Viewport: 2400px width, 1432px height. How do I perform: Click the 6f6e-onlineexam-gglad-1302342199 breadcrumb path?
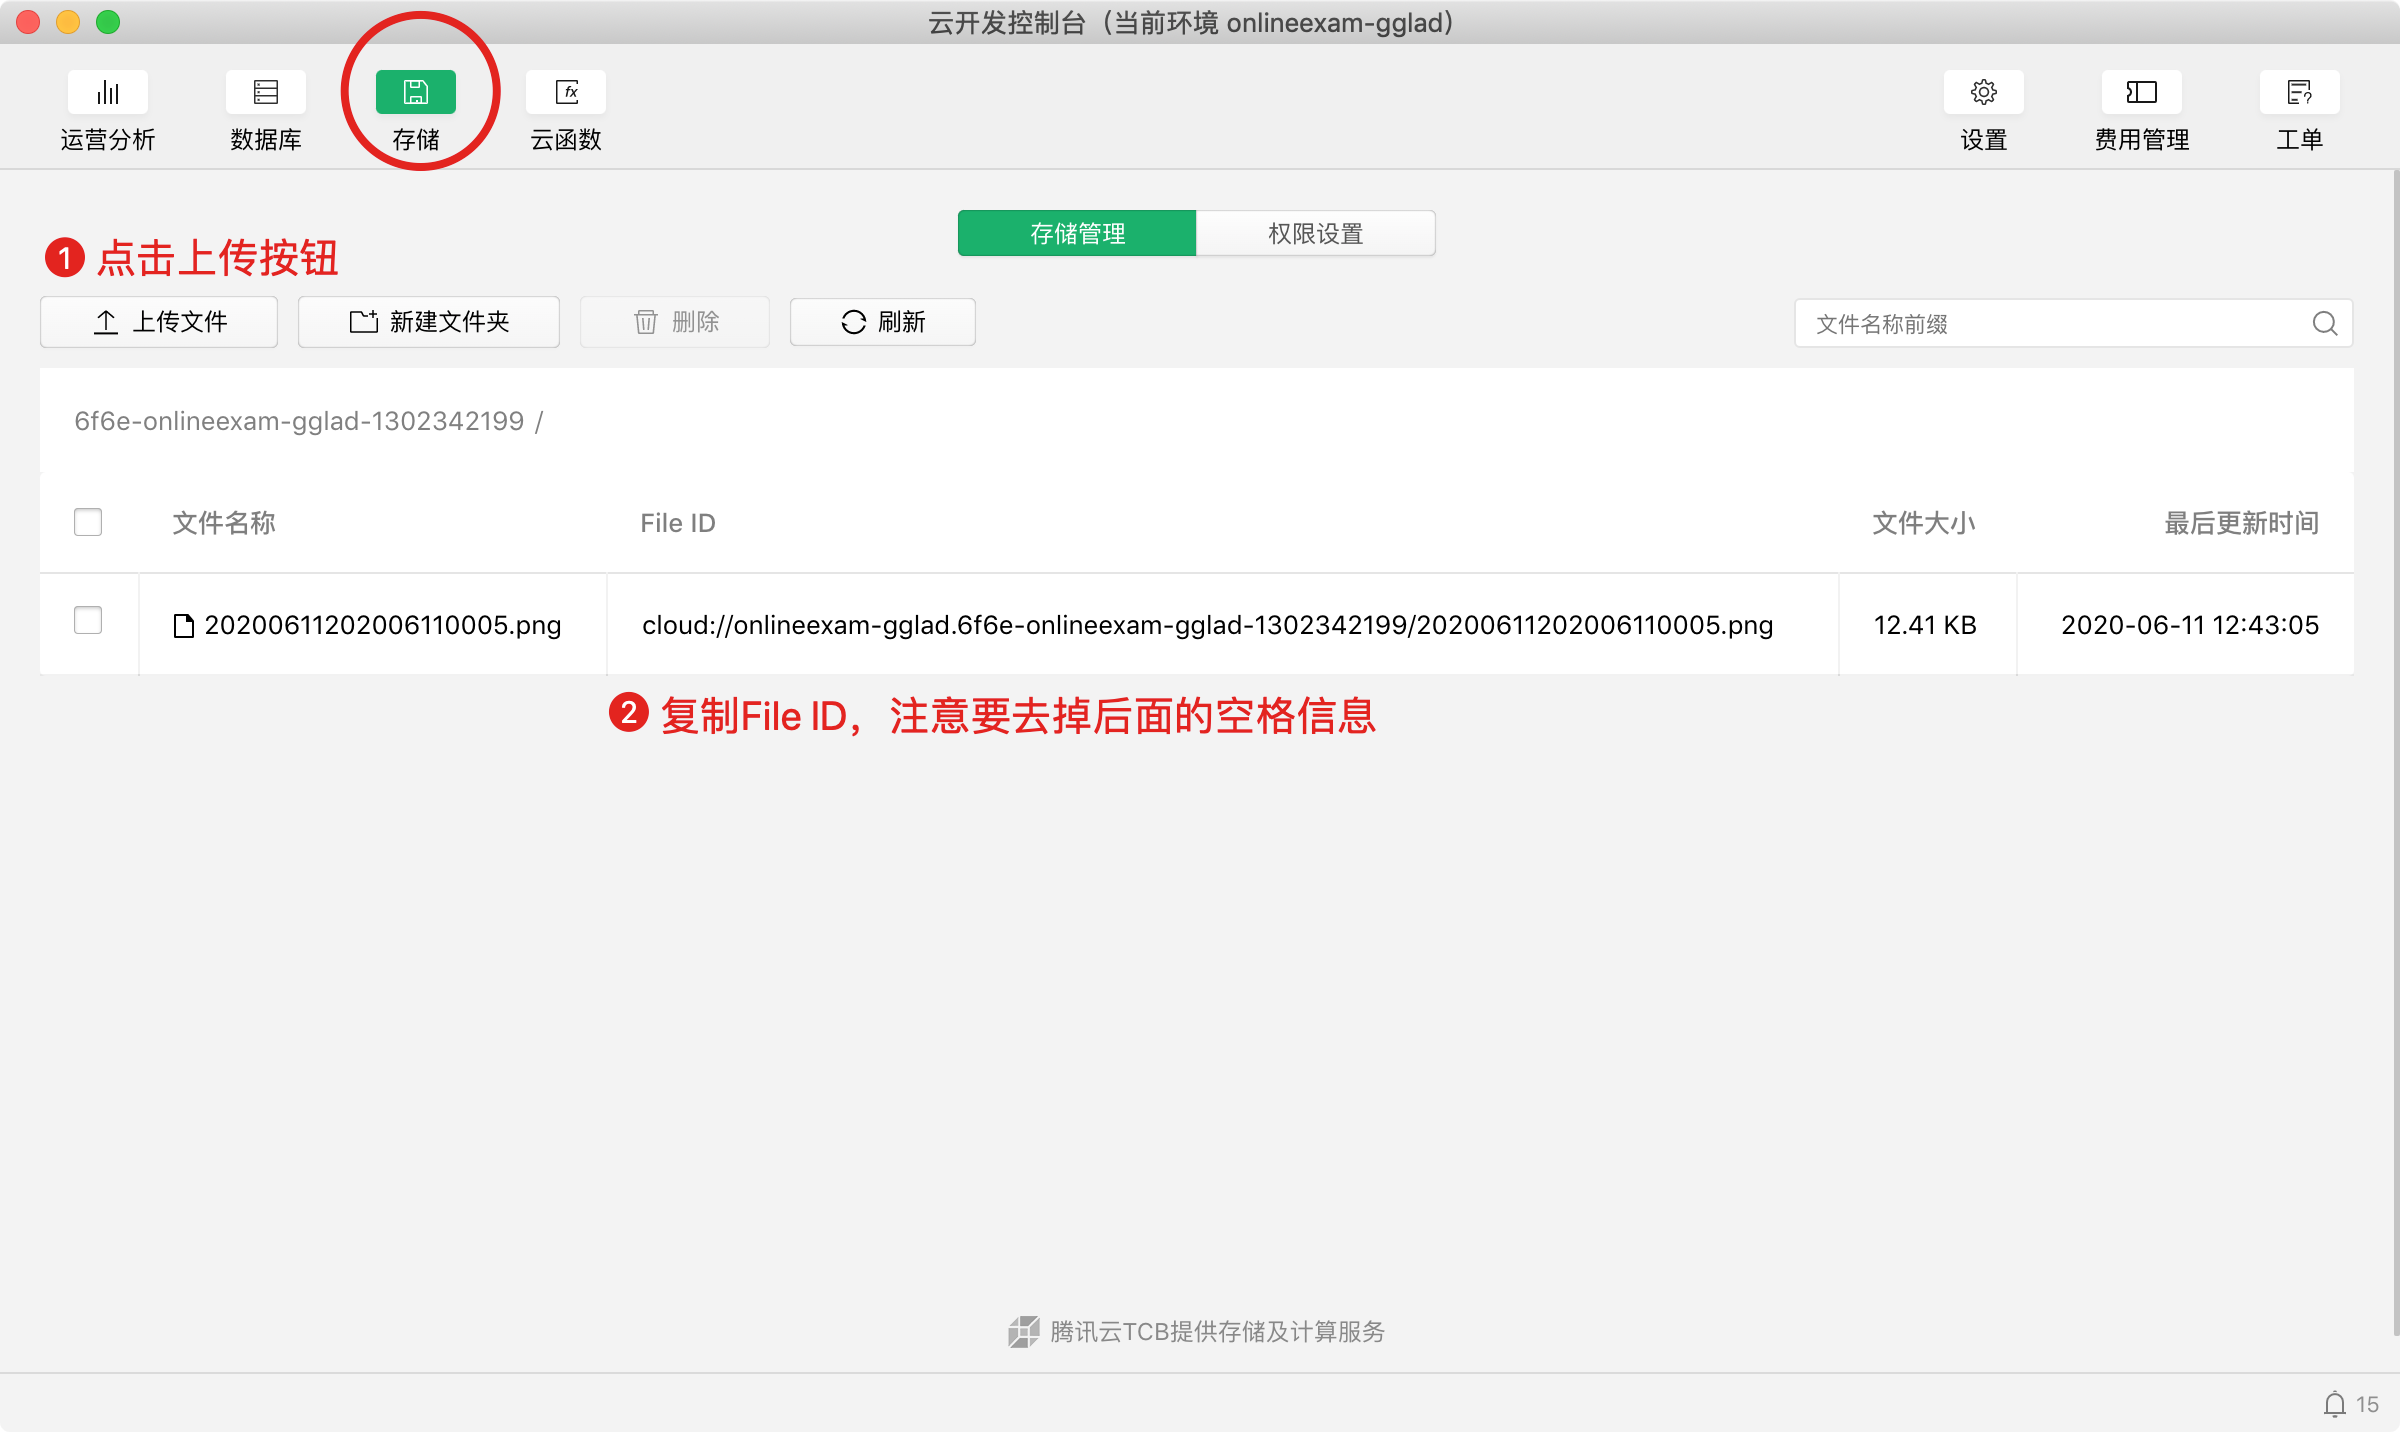[299, 421]
